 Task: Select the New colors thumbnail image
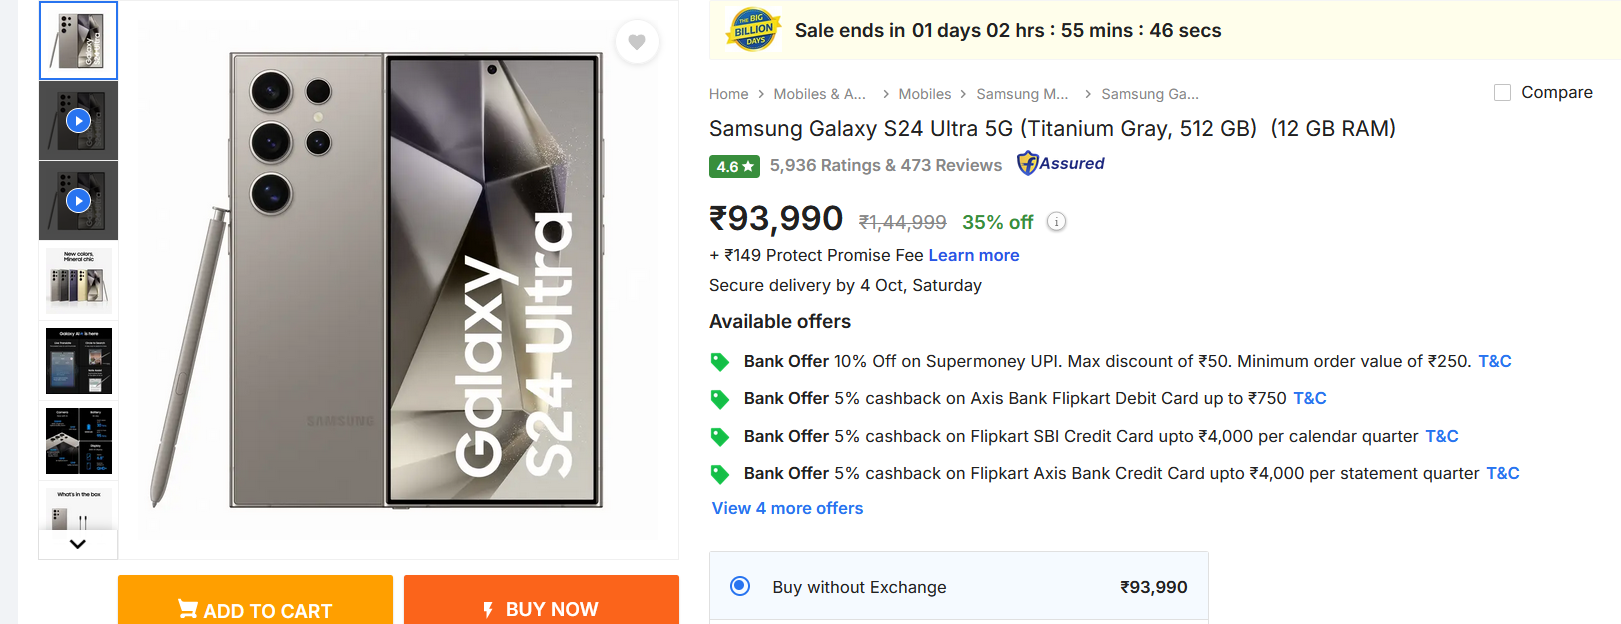pos(78,281)
